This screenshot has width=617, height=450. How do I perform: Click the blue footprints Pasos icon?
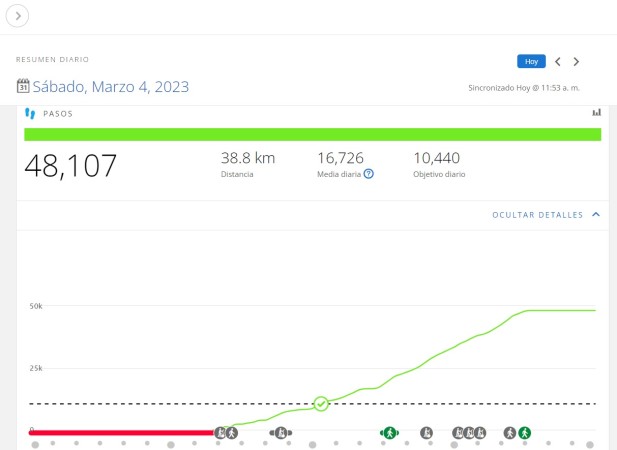[x=30, y=114]
